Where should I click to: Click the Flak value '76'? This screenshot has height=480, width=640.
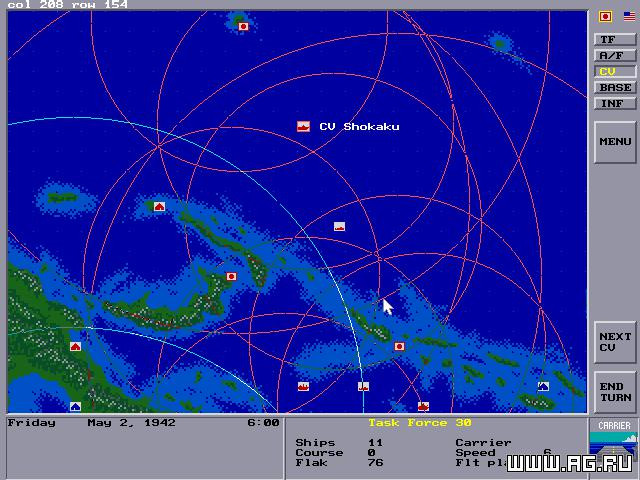375,462
